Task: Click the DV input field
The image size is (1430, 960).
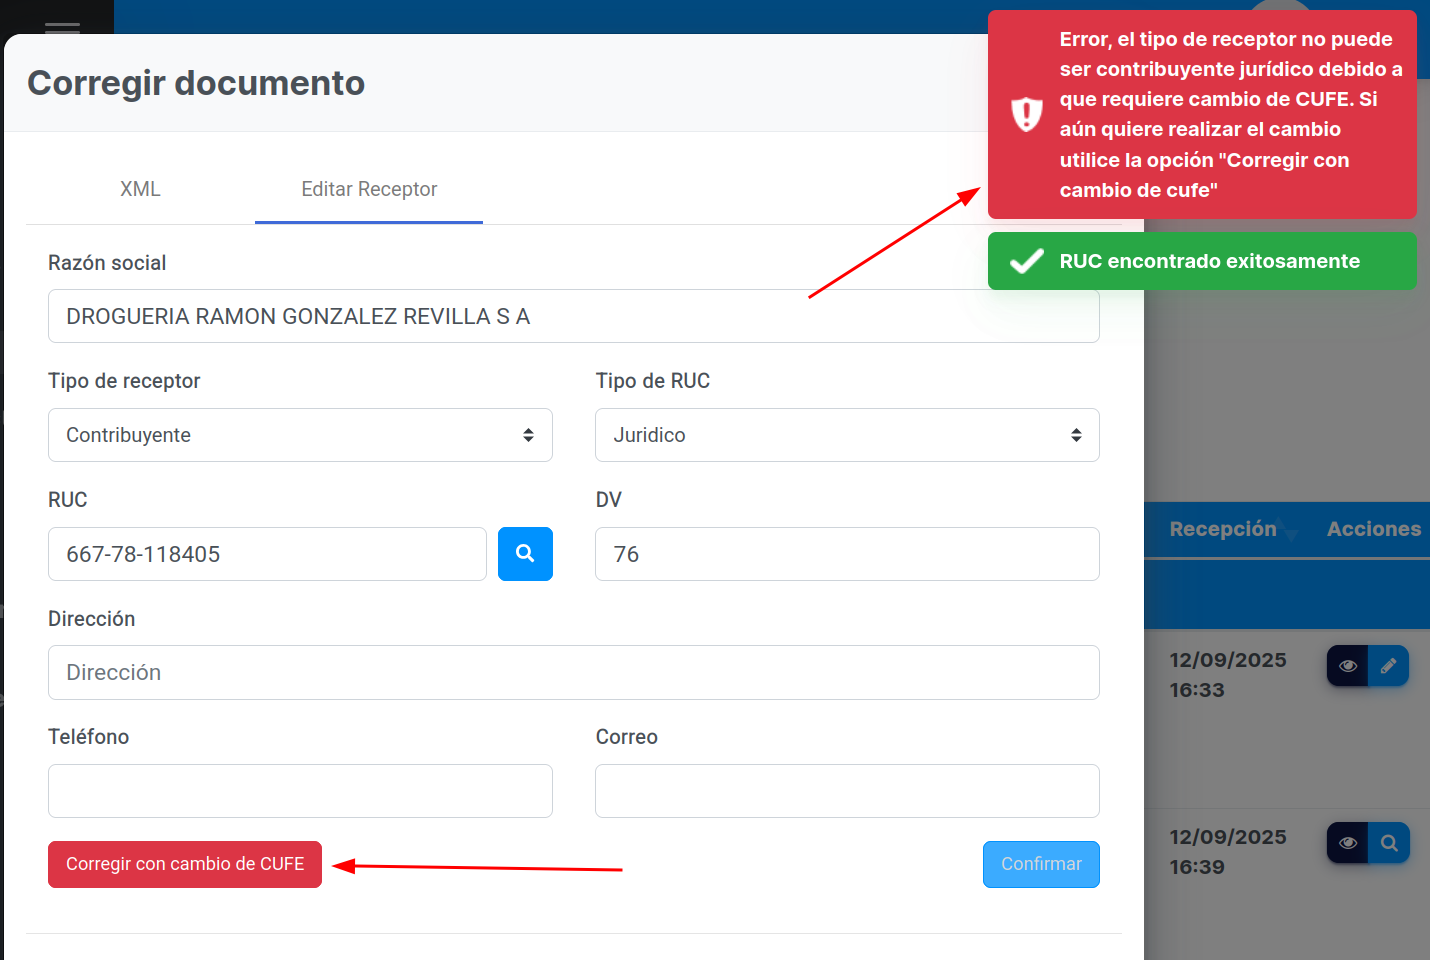Action: click(x=847, y=554)
